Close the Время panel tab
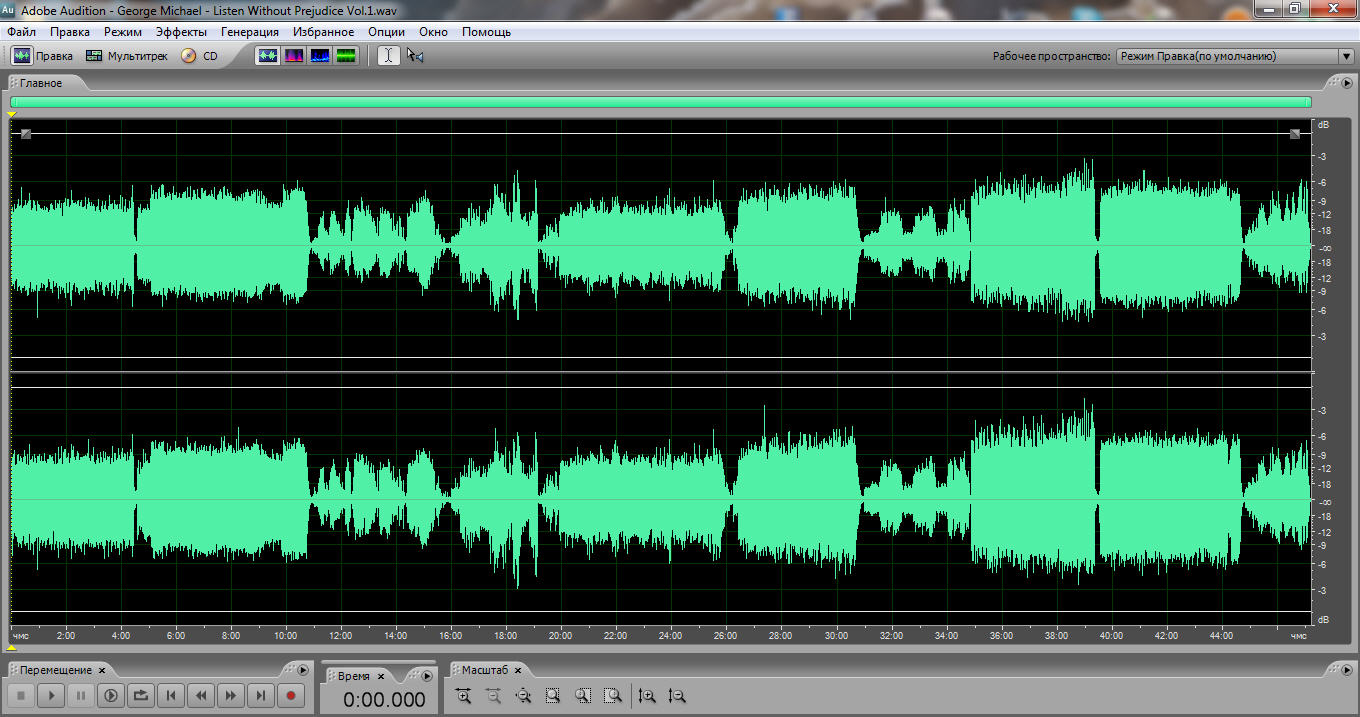Viewport: 1360px width, 717px height. [381, 677]
